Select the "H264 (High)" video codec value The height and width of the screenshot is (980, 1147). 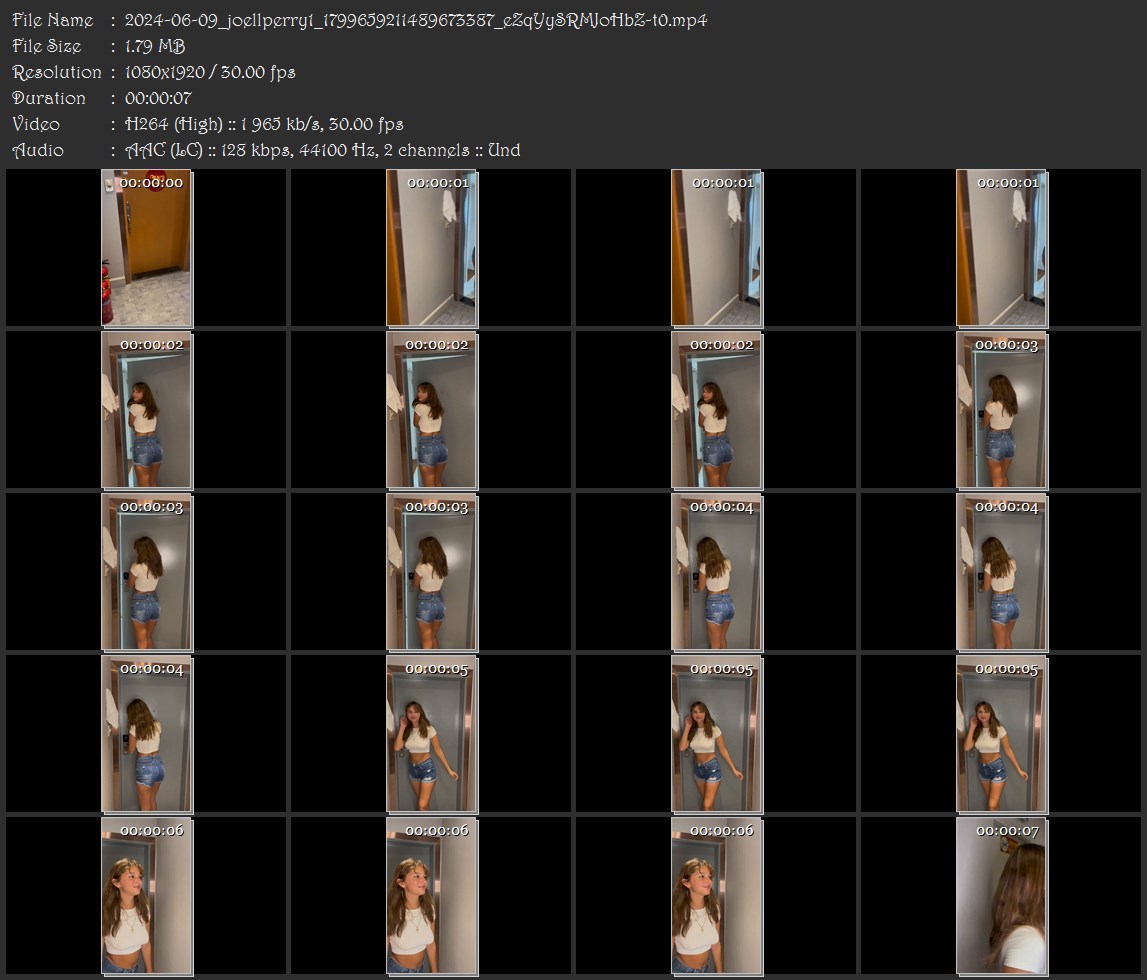pos(173,124)
